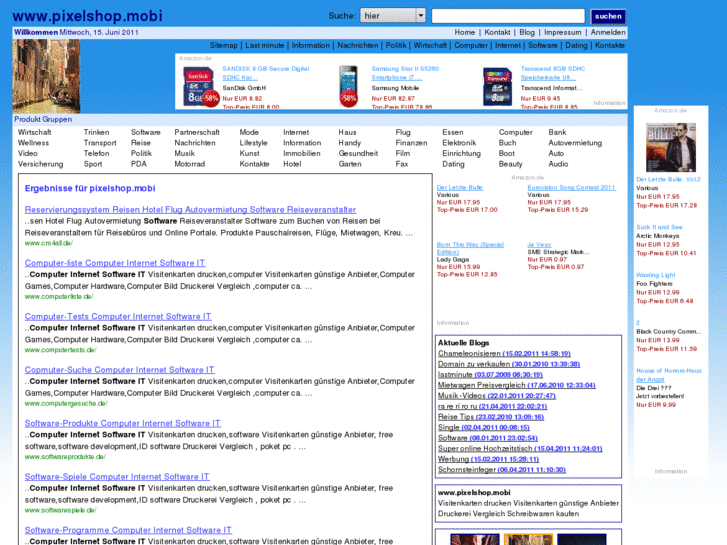Click the Der Letzte Bulle album cover
Screen dimensions: 727x545
point(671,147)
